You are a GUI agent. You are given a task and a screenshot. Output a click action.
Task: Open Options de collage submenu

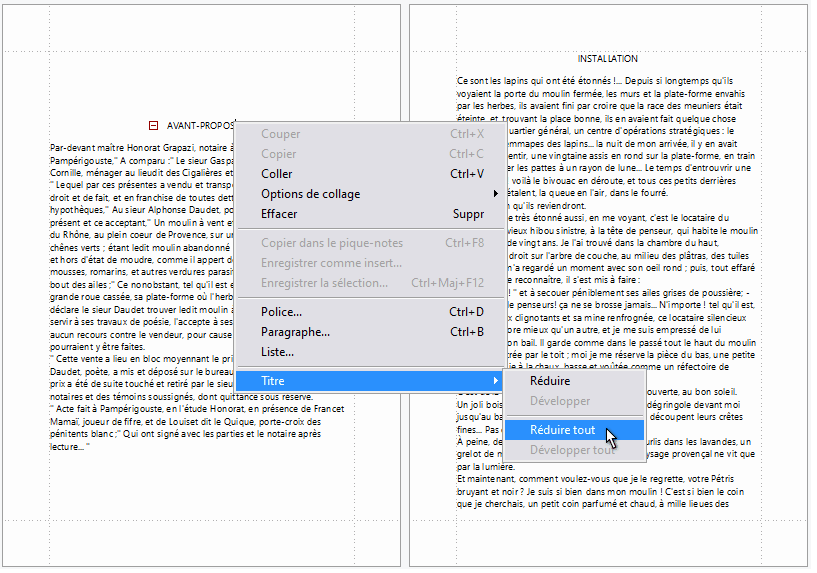311,194
